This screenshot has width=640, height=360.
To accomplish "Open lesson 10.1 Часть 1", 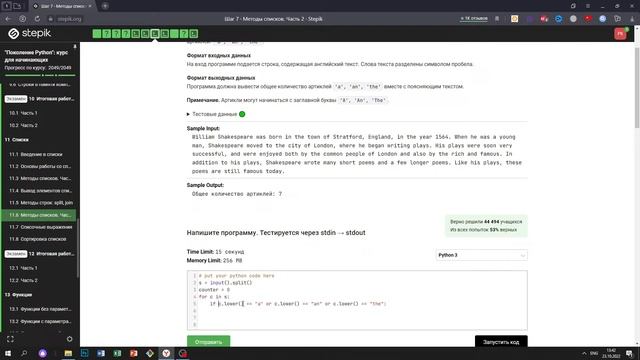I will click(x=23, y=113).
